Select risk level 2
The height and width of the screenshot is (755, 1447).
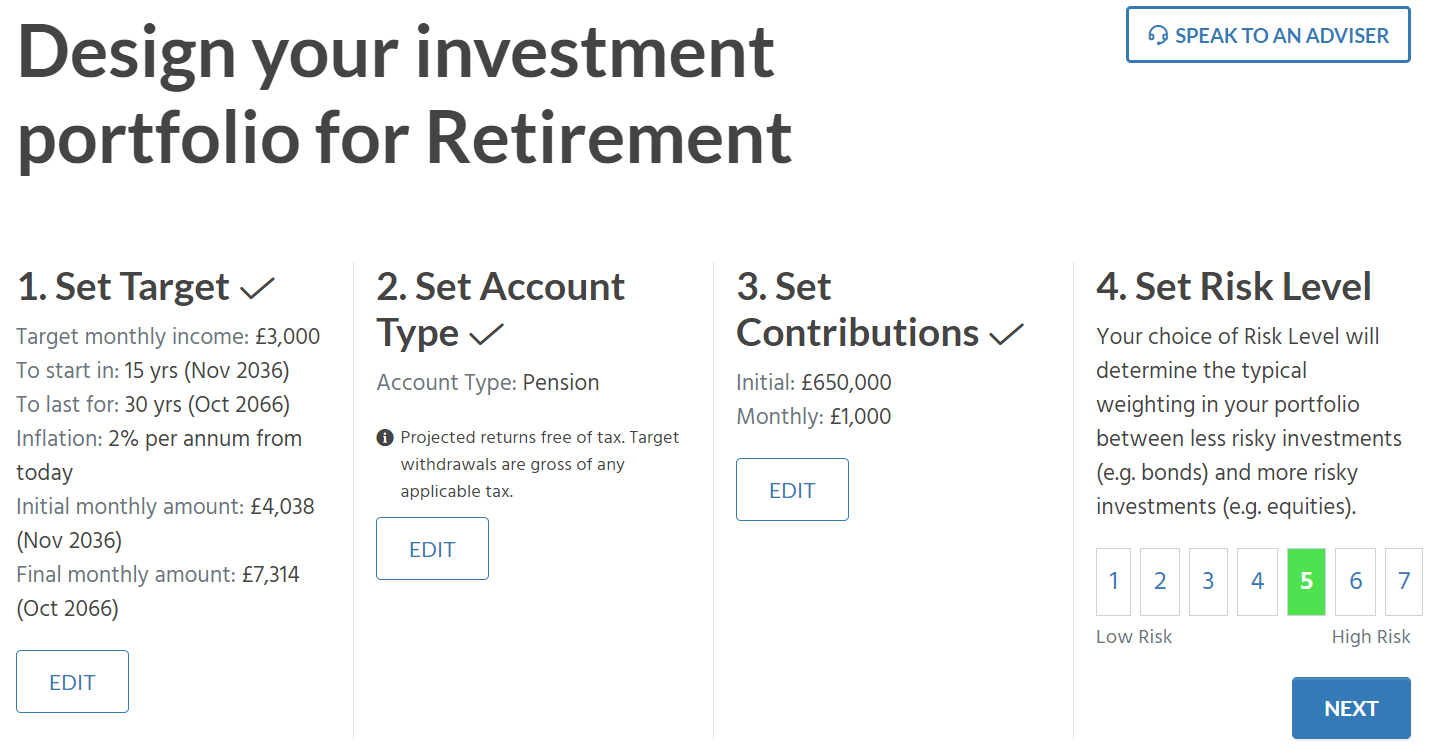coord(1160,581)
